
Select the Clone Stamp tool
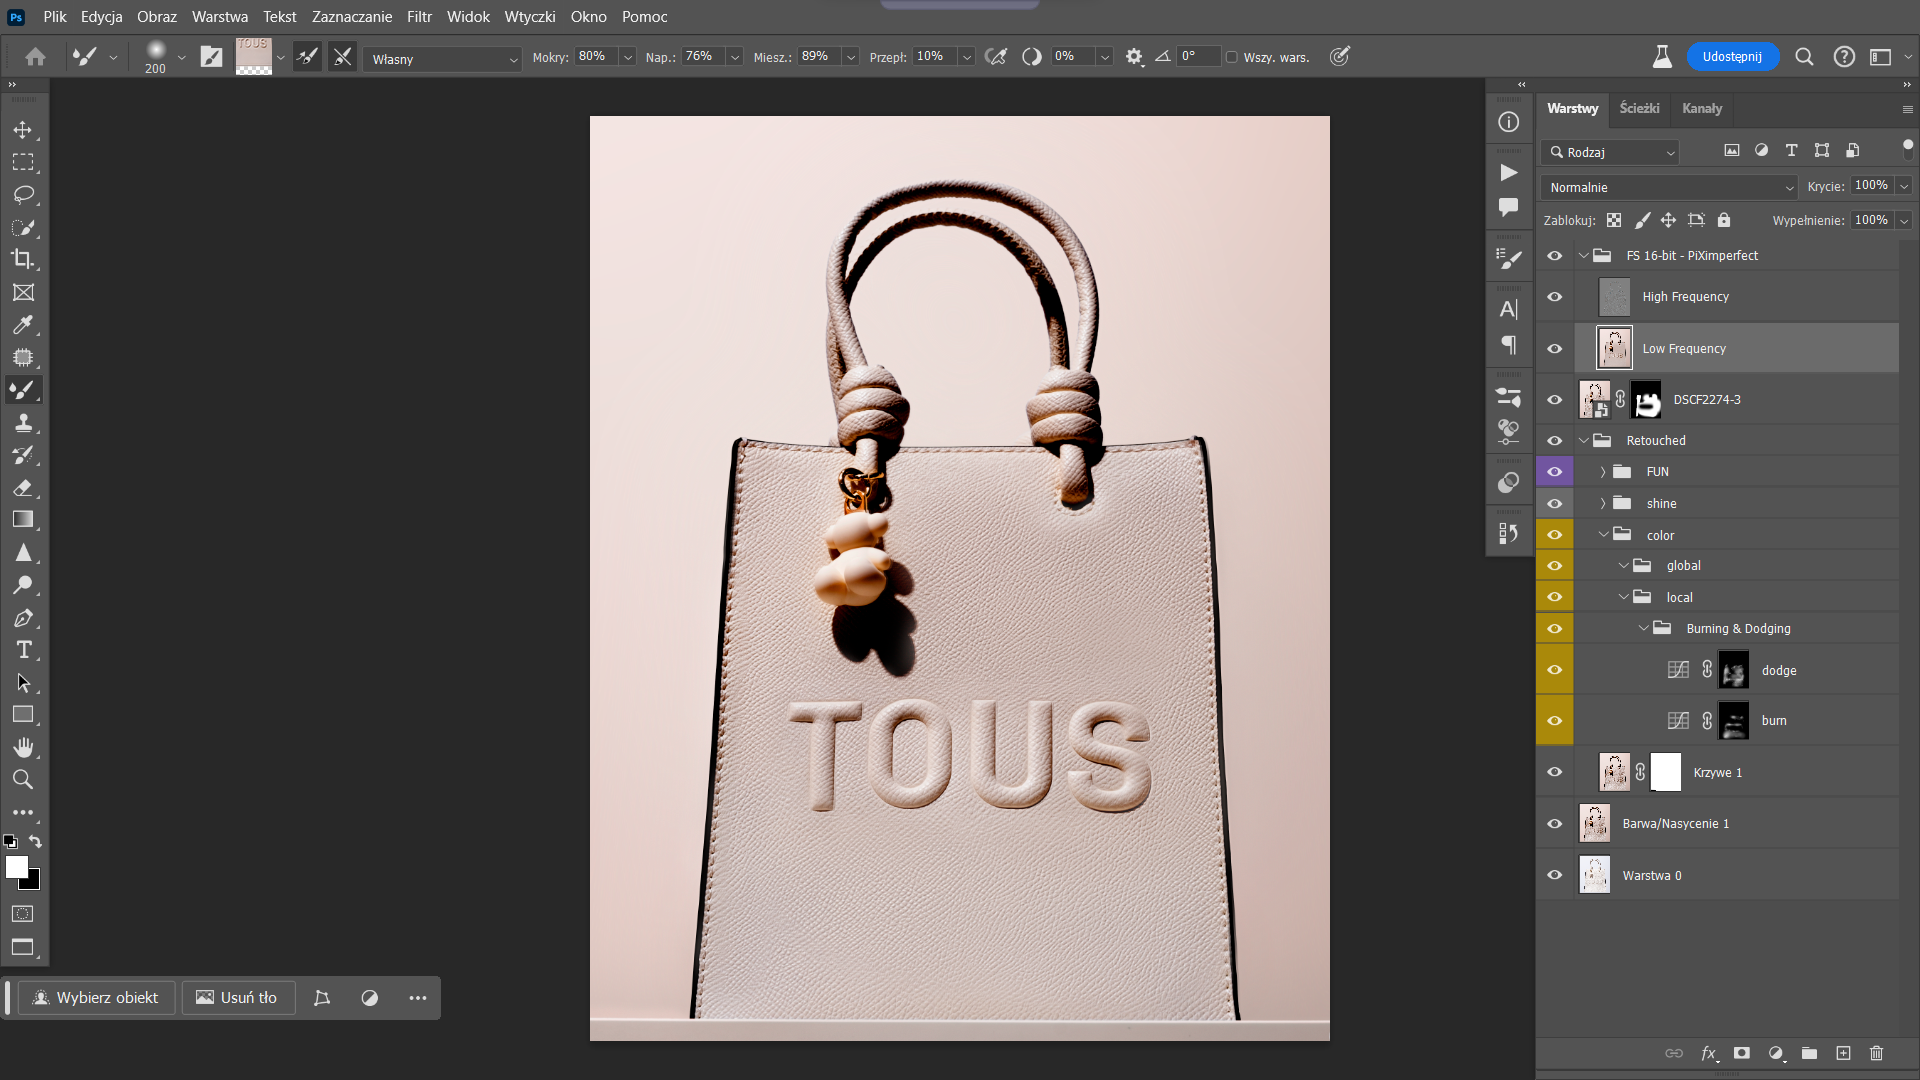pos(23,422)
